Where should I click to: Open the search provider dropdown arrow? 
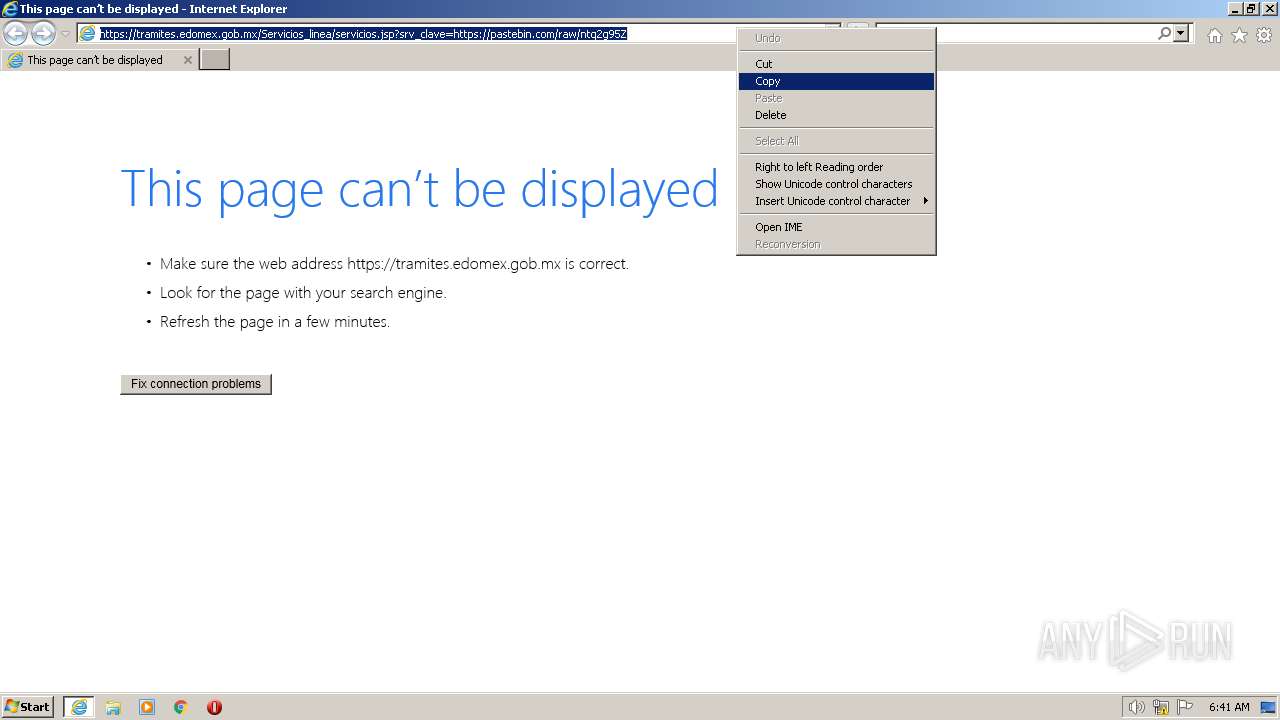[1181, 34]
